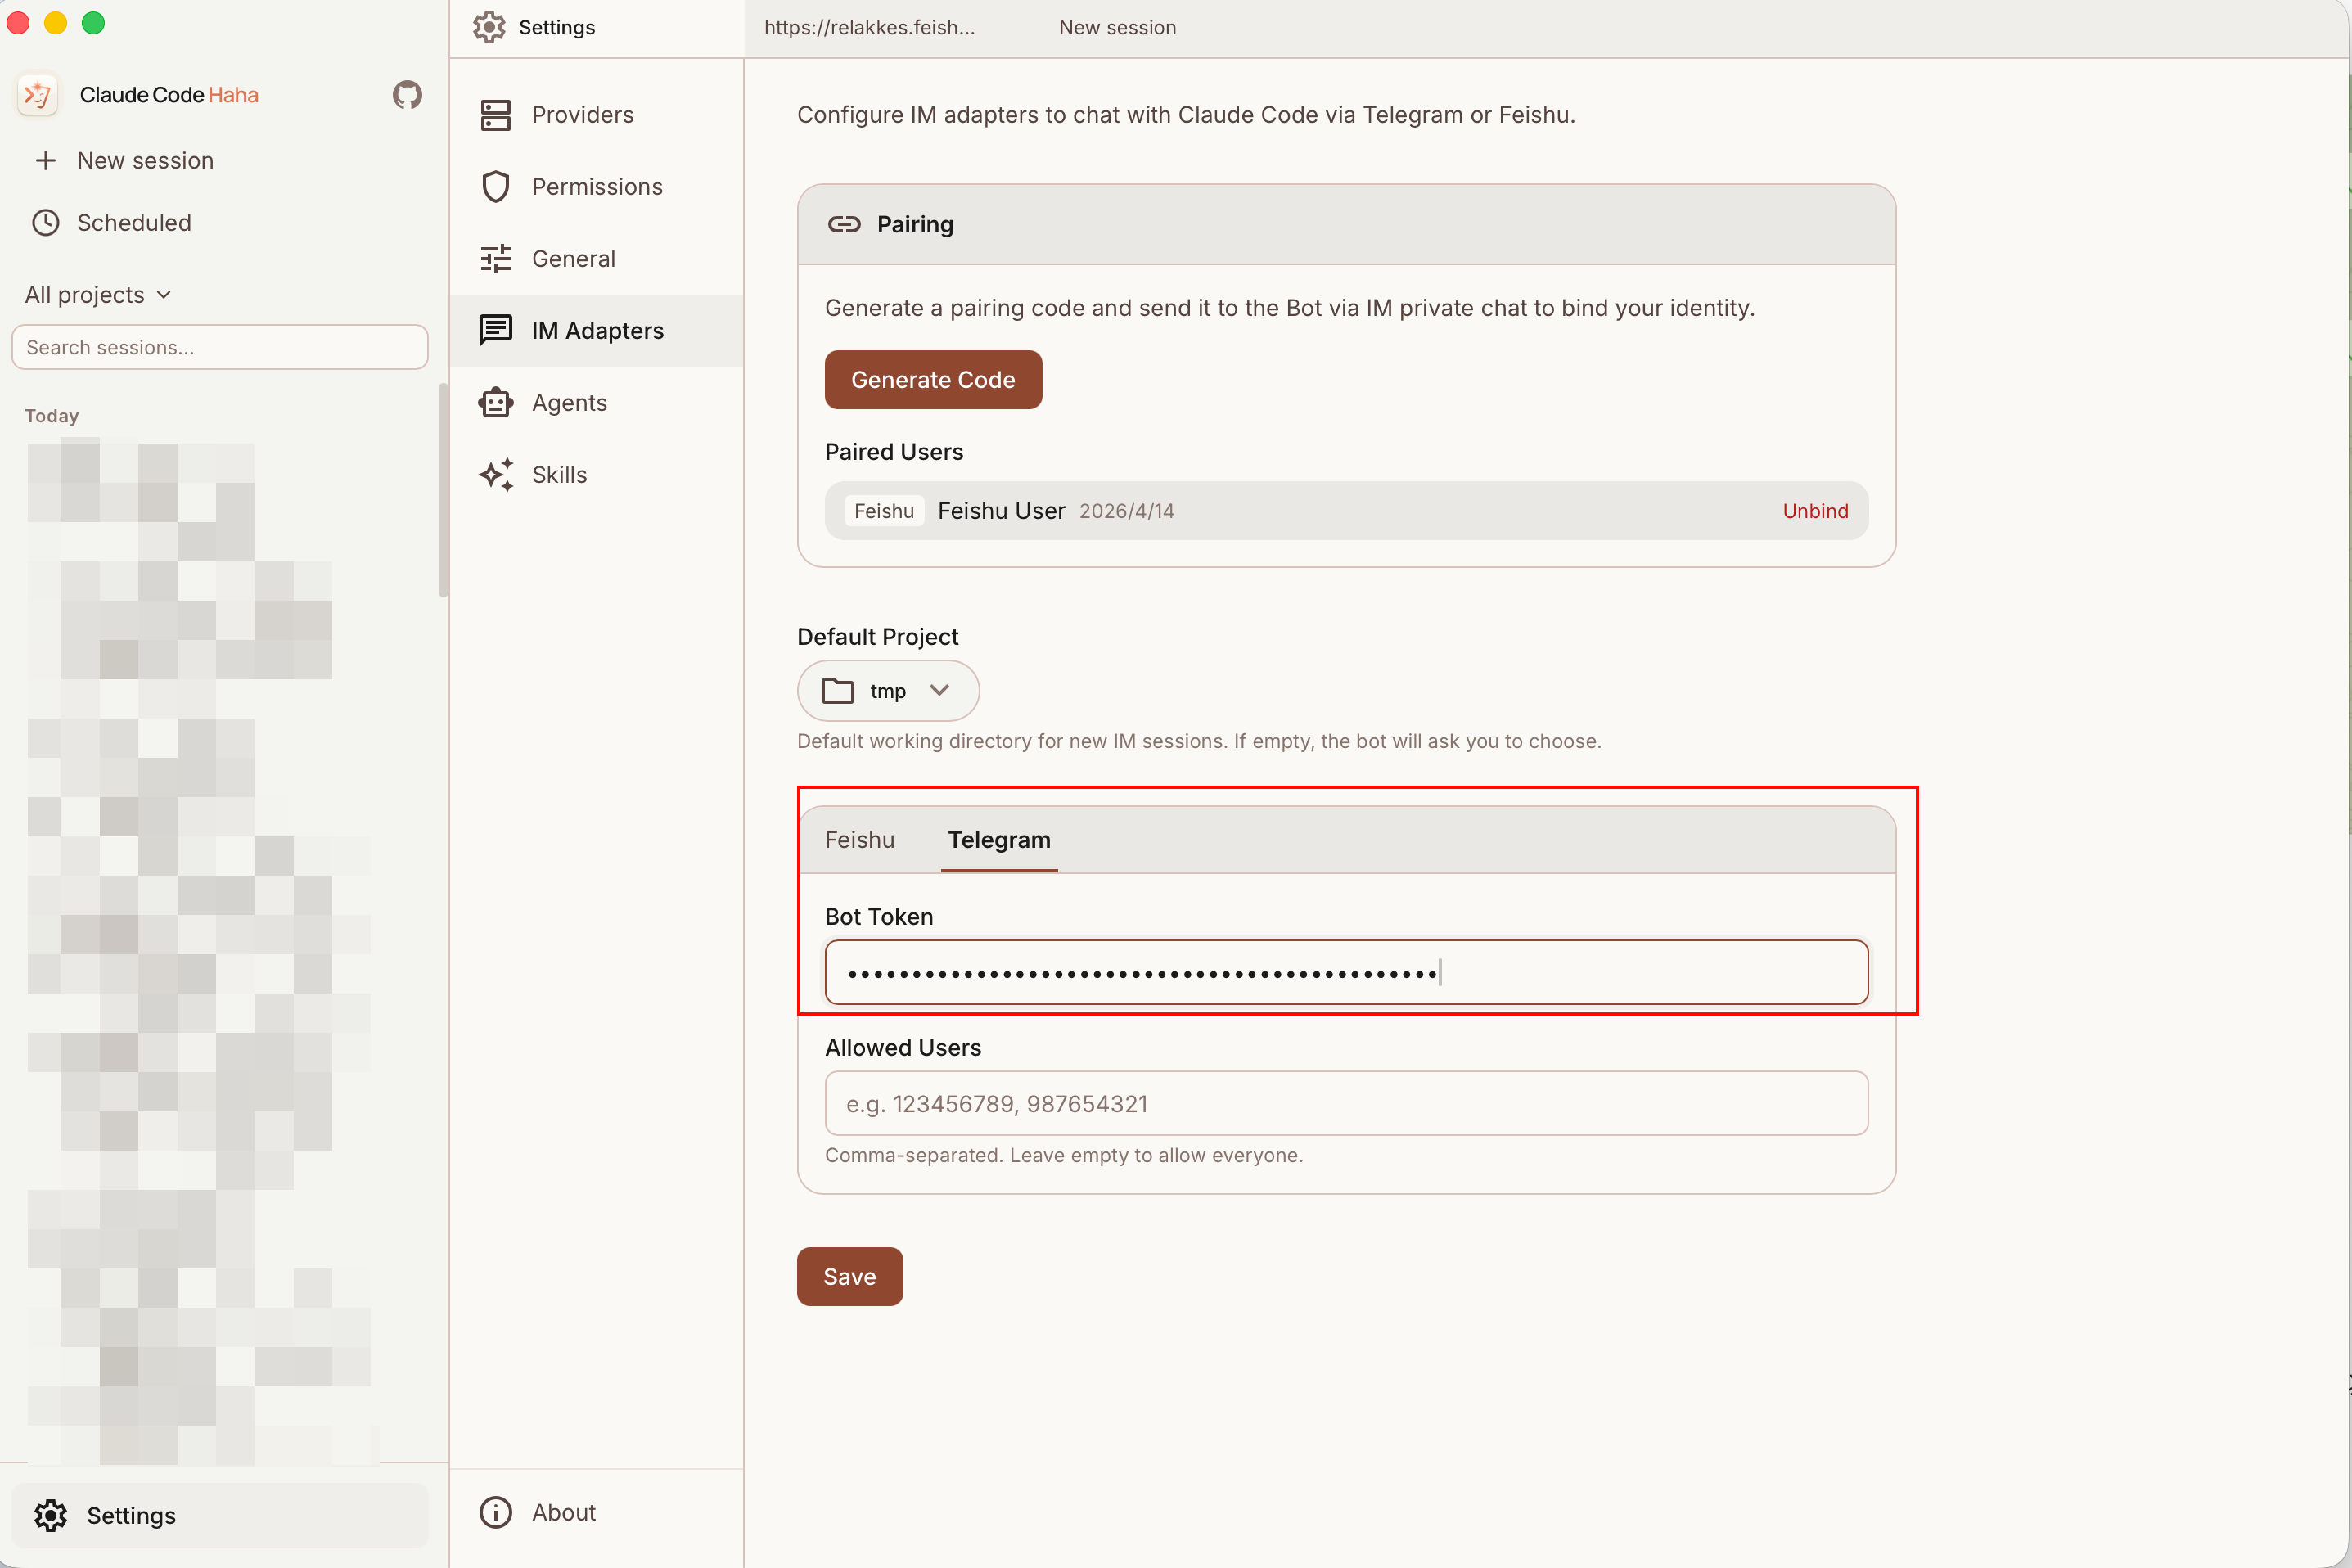Open Skills sparkle icon
The height and width of the screenshot is (1568, 2352).
pyautogui.click(x=496, y=475)
